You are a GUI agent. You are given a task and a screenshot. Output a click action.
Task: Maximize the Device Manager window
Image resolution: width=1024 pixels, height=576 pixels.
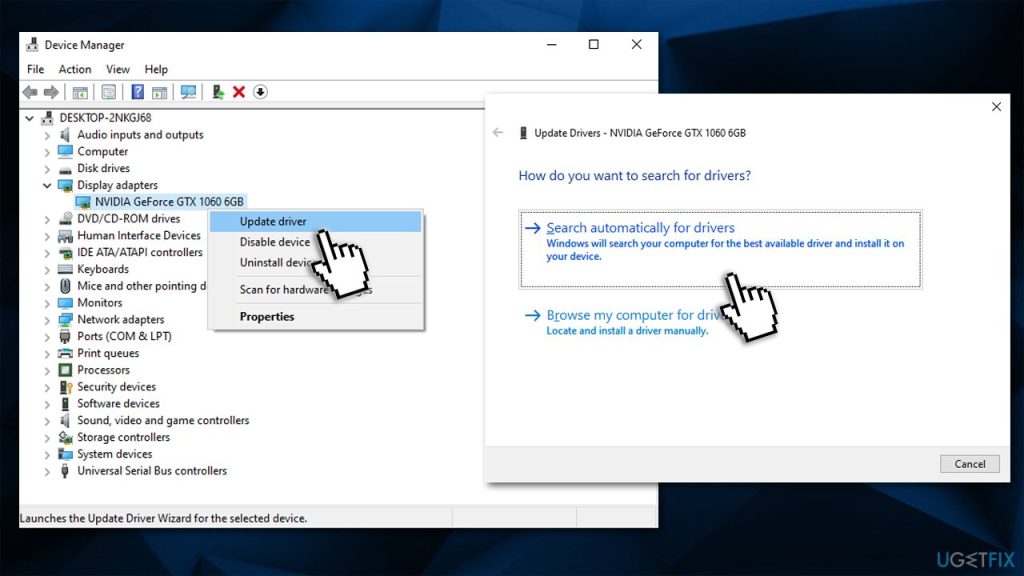594,44
